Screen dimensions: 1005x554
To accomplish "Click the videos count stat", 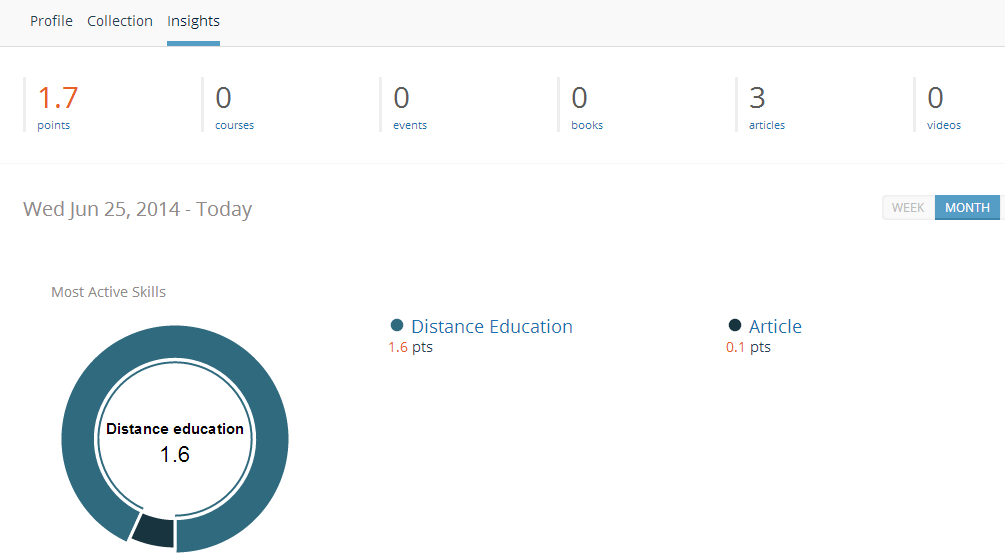I will tap(943, 105).
